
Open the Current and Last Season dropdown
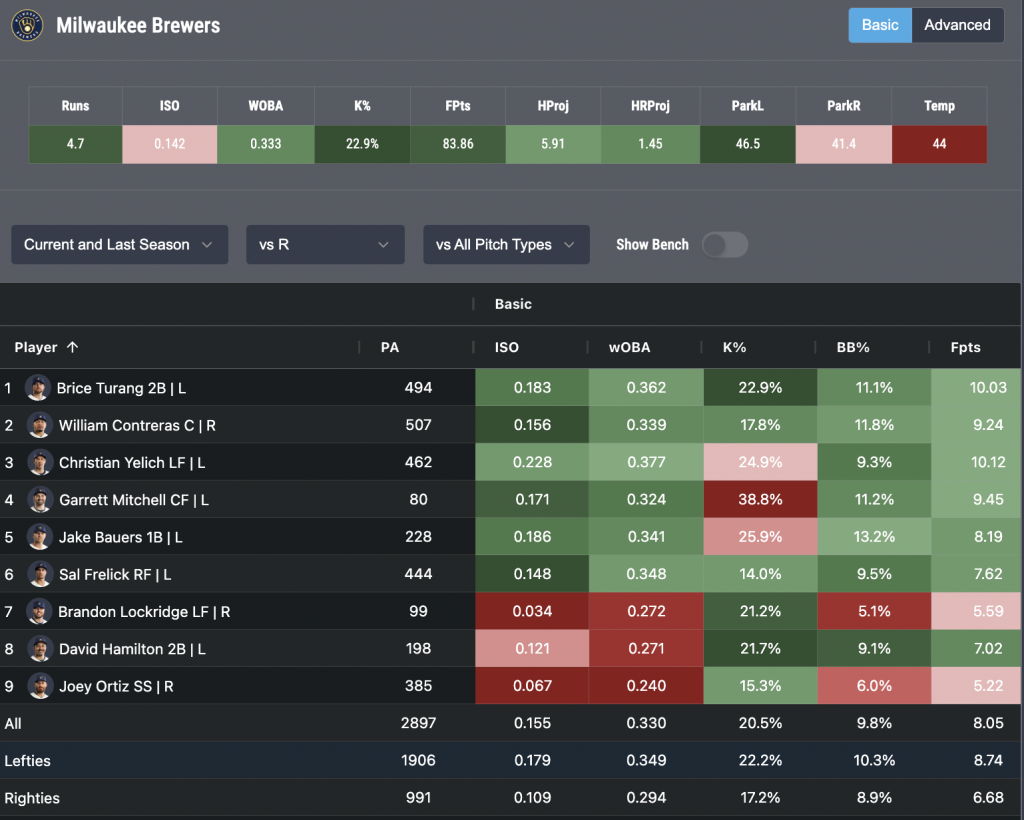coord(119,245)
